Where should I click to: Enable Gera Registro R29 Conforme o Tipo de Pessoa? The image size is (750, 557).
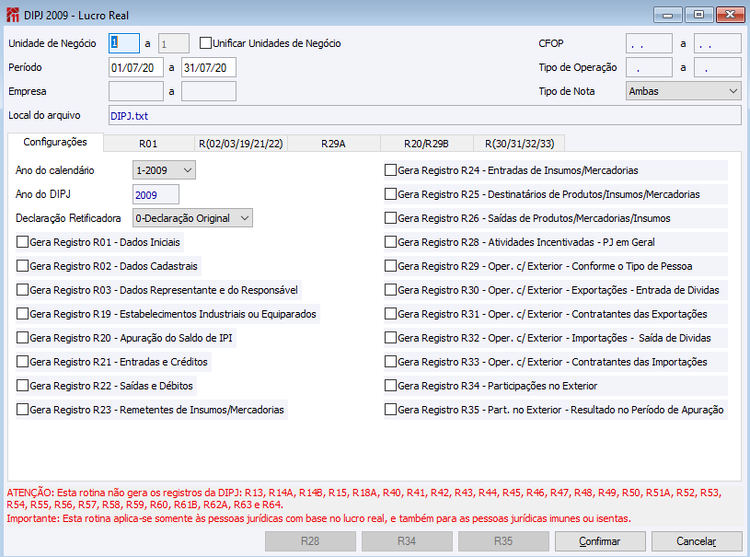coord(391,266)
